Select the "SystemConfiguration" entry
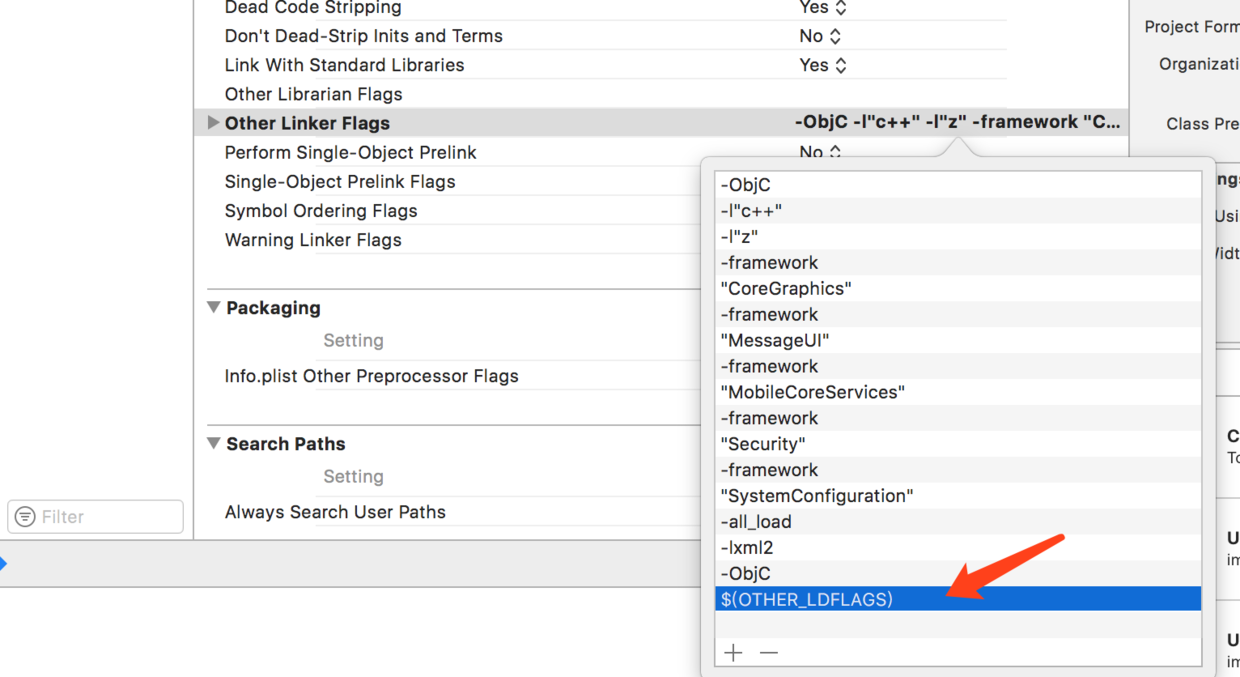This screenshot has height=677, width=1240. [x=959, y=496]
